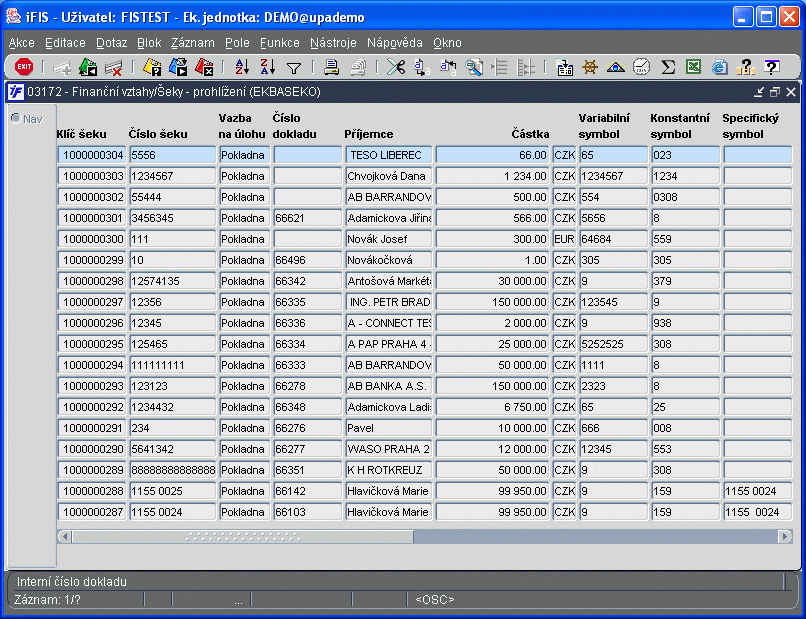Click the red folder cancel-query icon
806x619 pixels.
click(x=204, y=67)
